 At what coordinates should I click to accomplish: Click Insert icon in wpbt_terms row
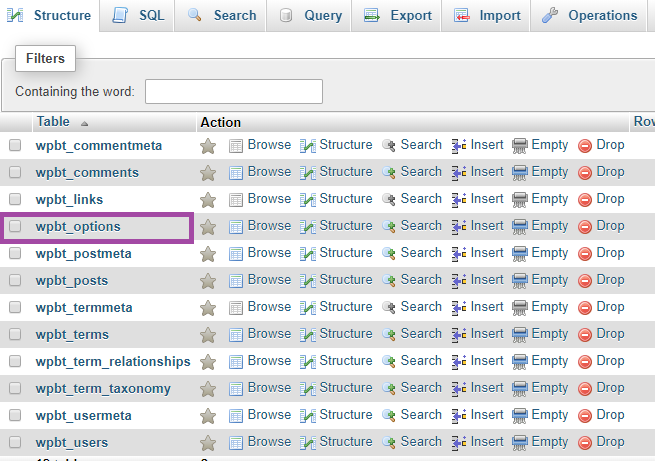coord(460,335)
